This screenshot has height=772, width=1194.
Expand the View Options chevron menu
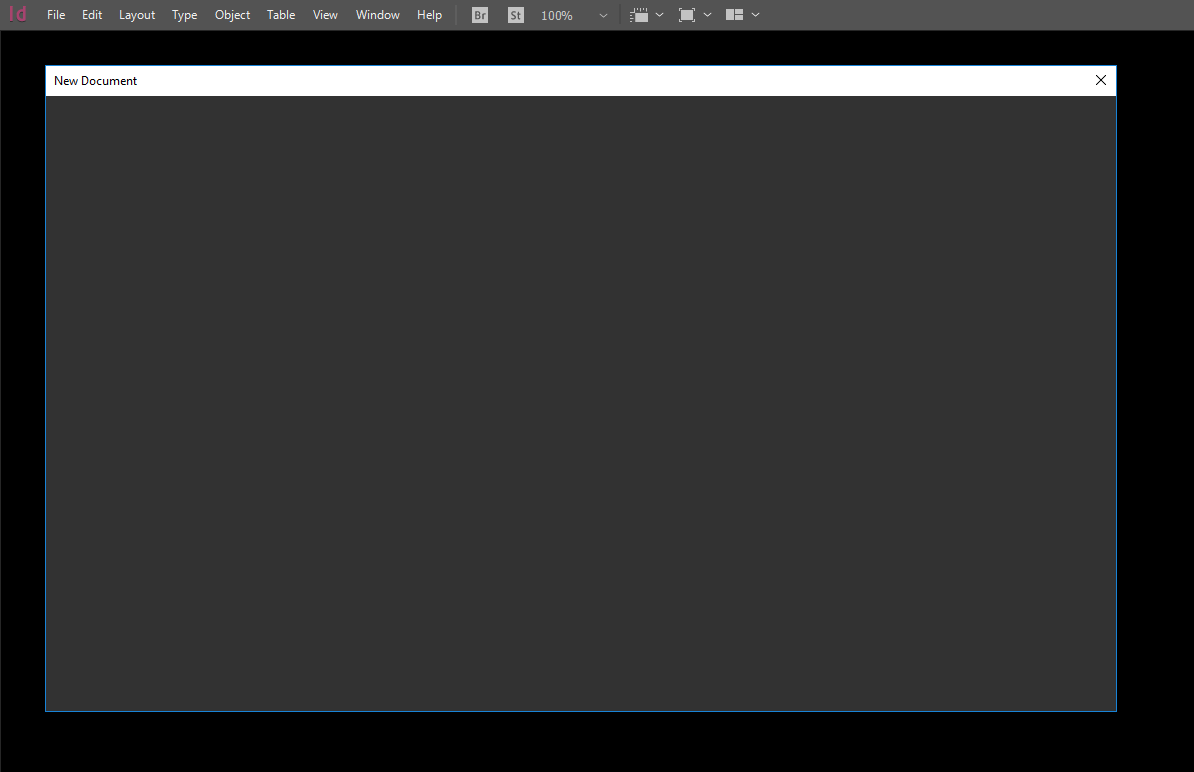tap(660, 15)
